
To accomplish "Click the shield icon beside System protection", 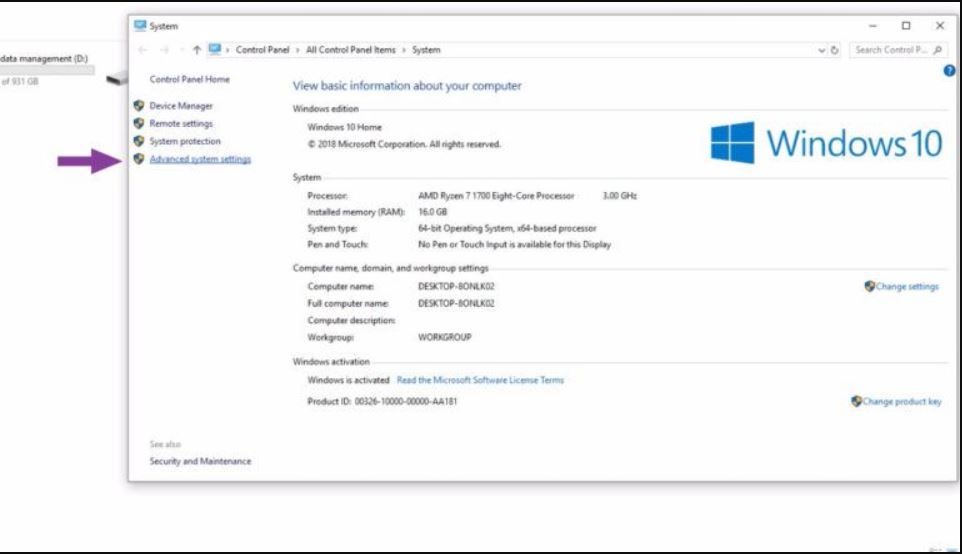I will tap(139, 141).
